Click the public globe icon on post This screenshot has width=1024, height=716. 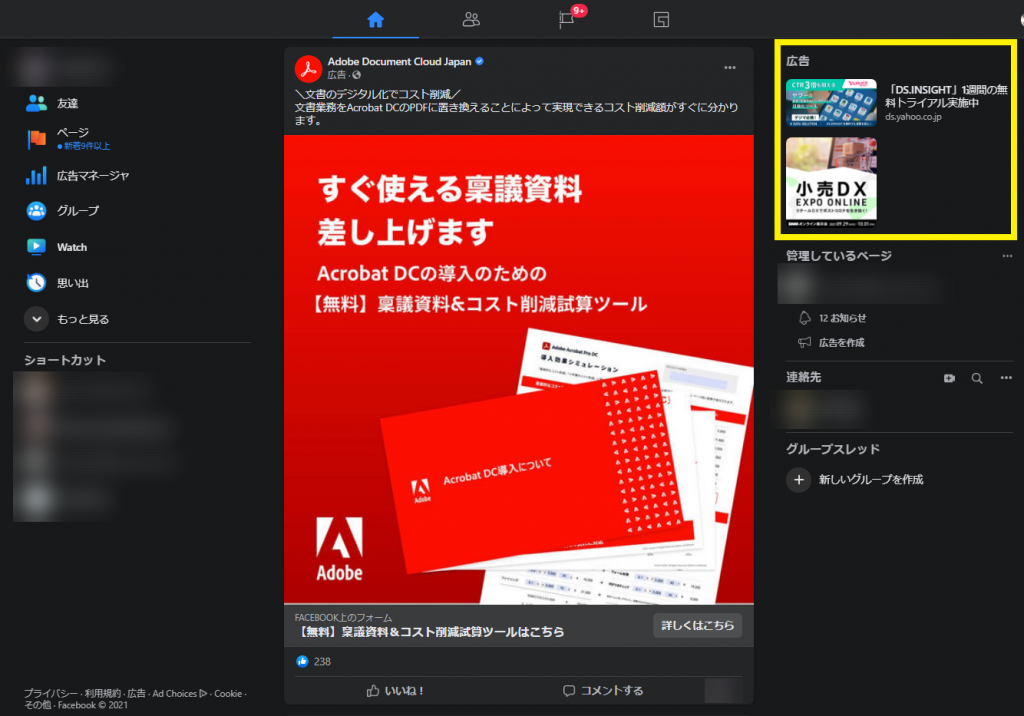pyautogui.click(x=357, y=75)
